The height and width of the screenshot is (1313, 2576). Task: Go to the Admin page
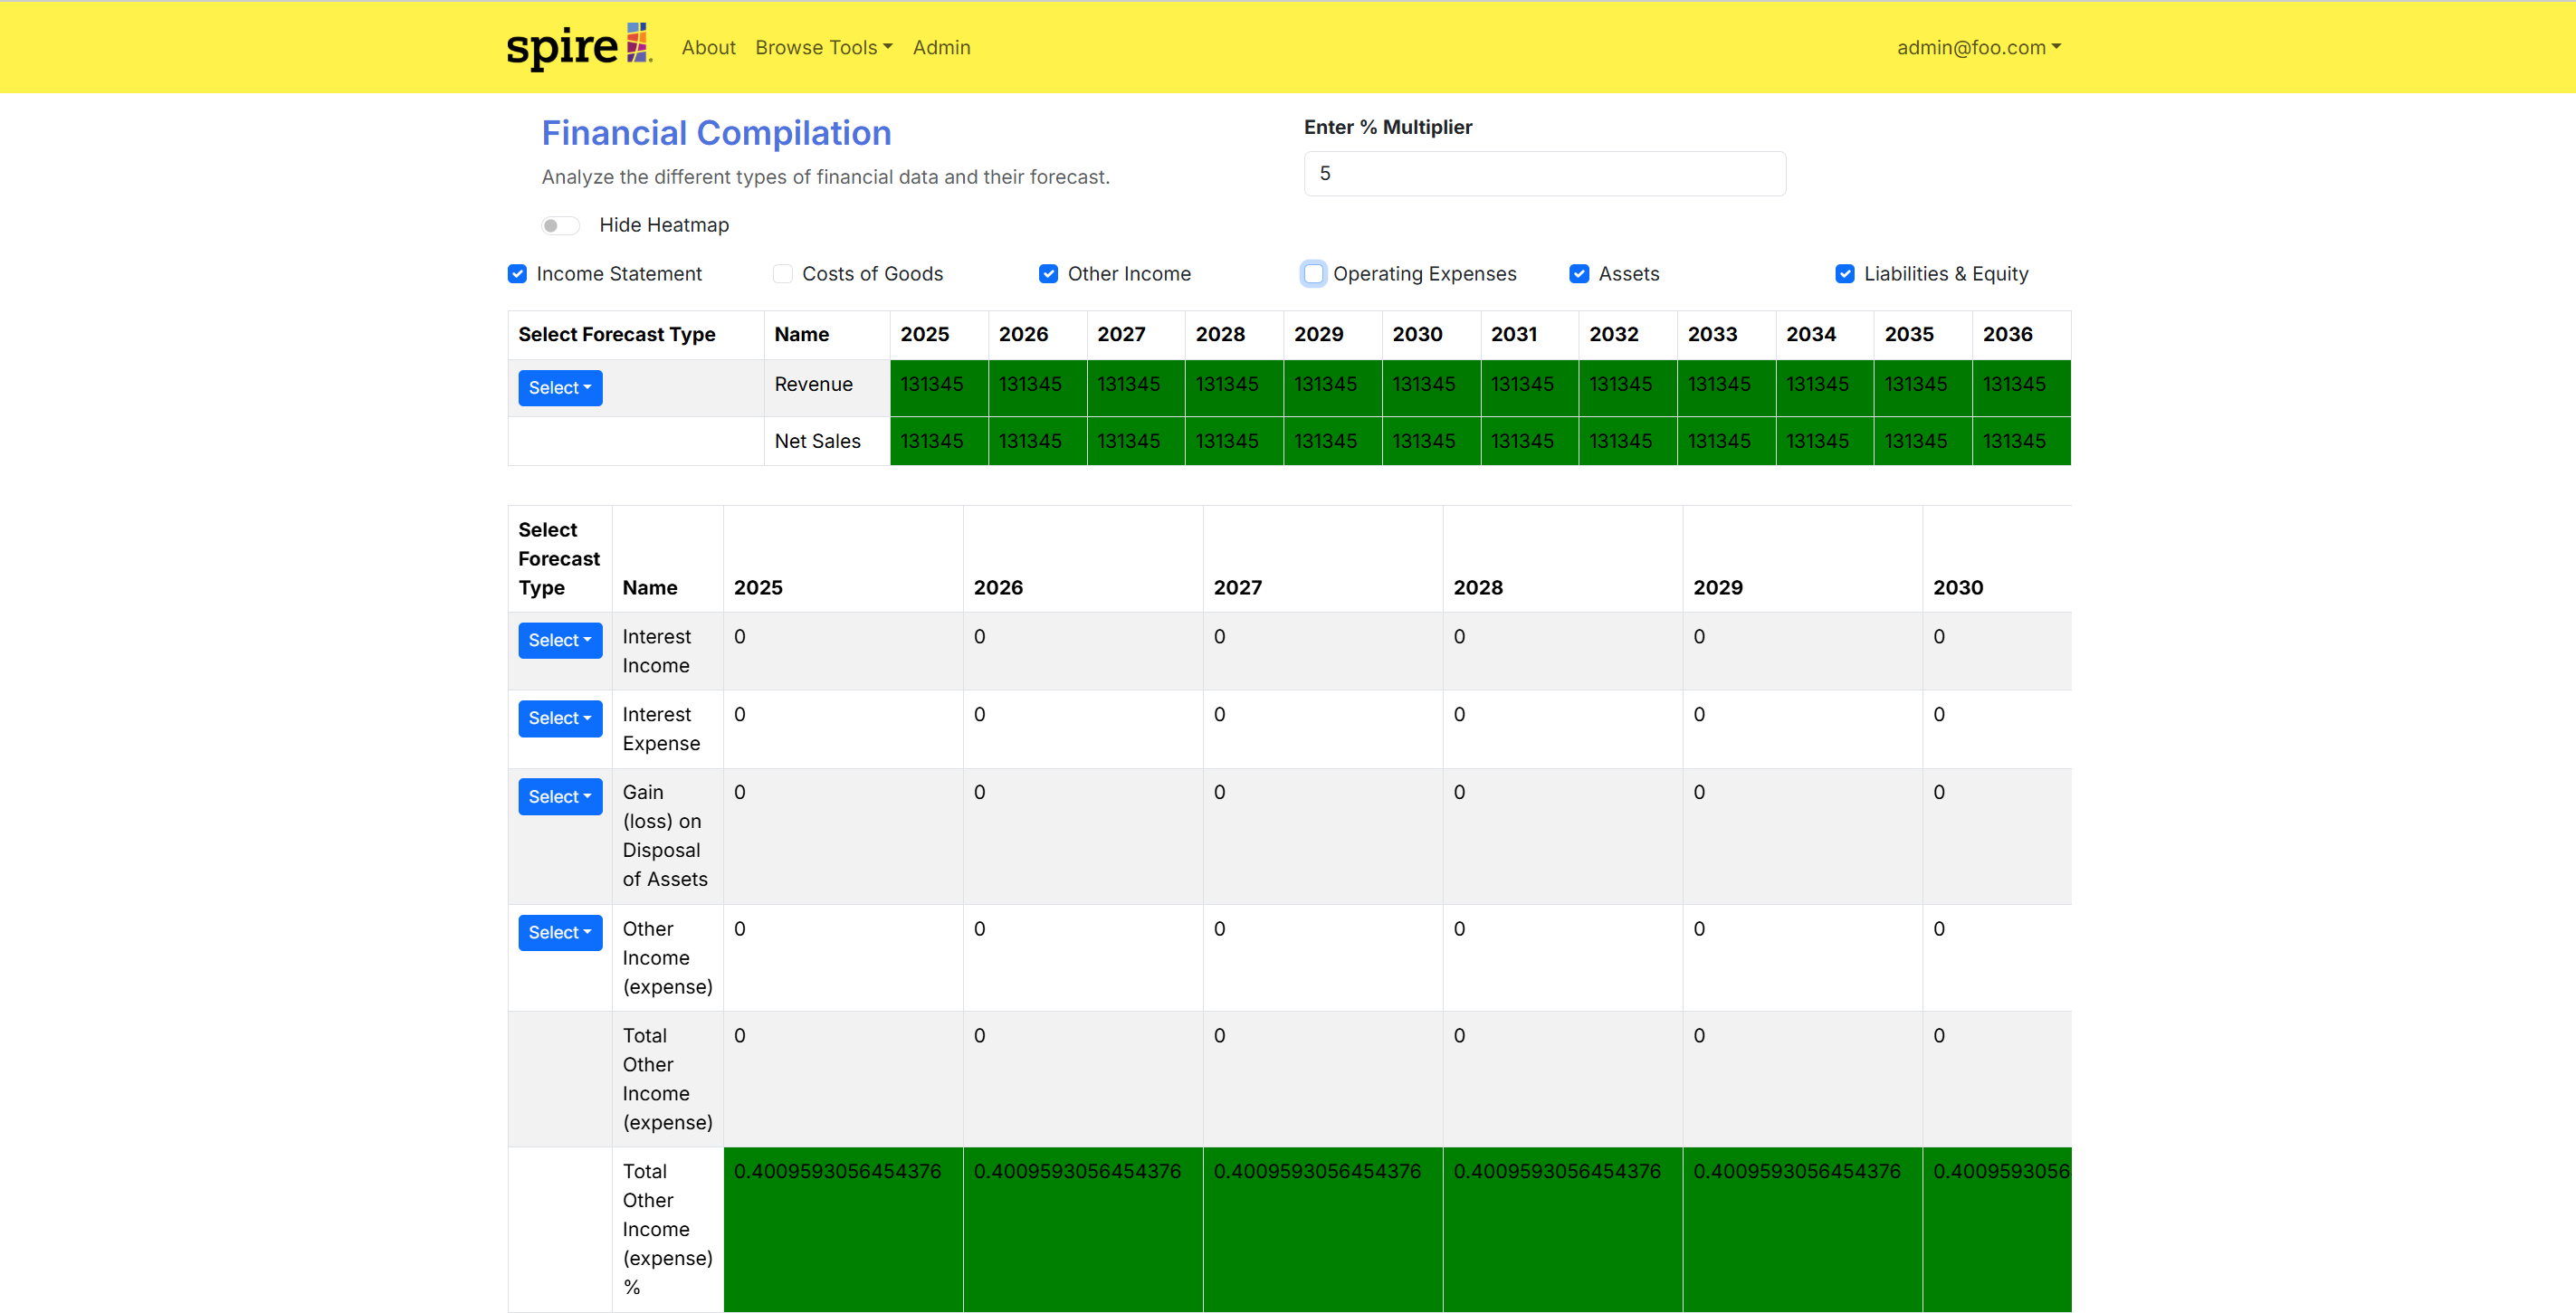point(941,47)
